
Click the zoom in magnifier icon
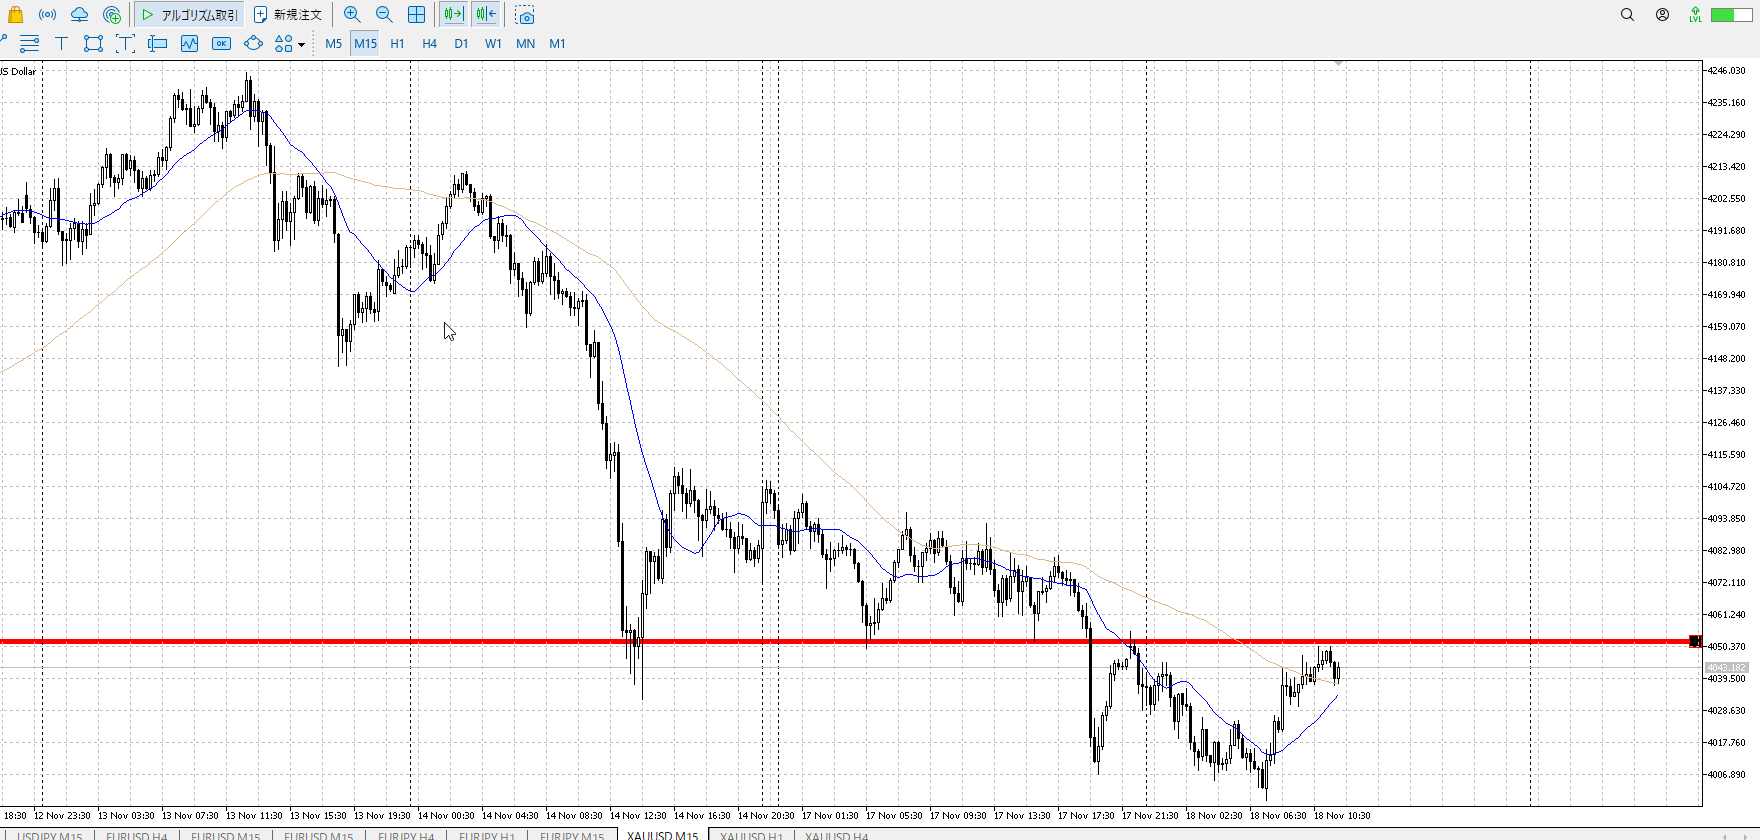(352, 15)
